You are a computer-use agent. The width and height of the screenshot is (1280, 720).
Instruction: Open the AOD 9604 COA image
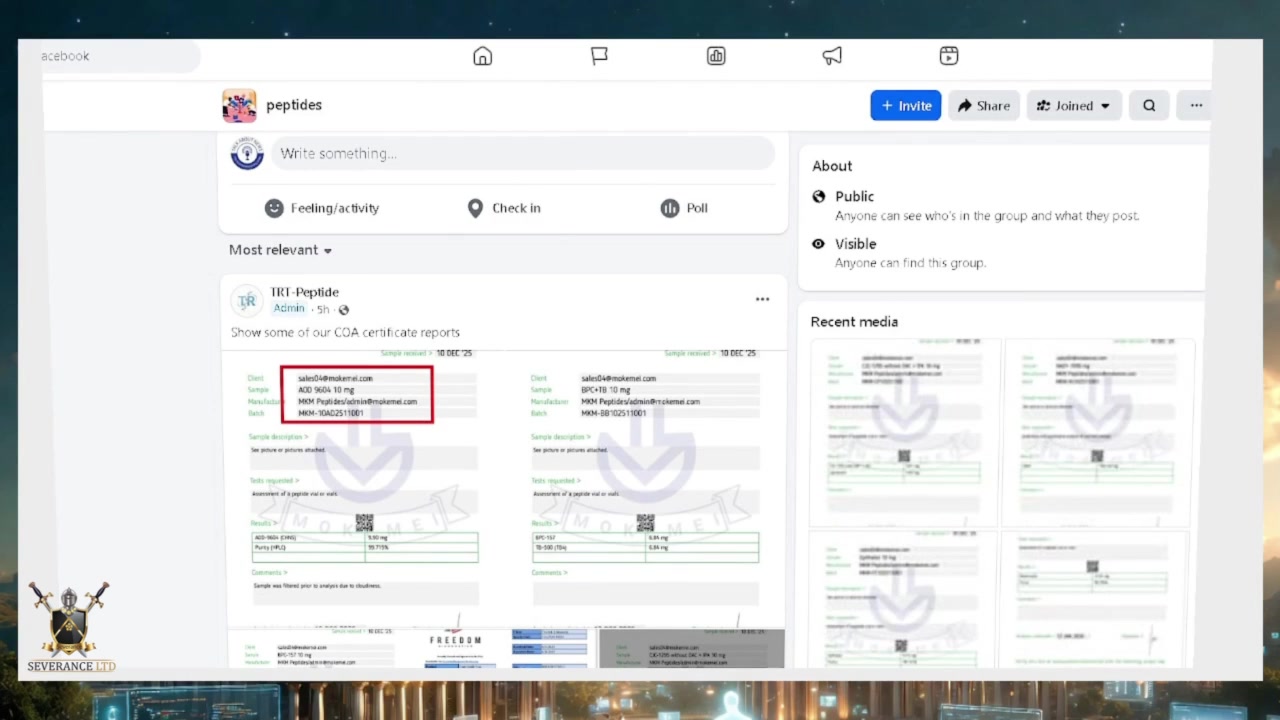pos(364,487)
